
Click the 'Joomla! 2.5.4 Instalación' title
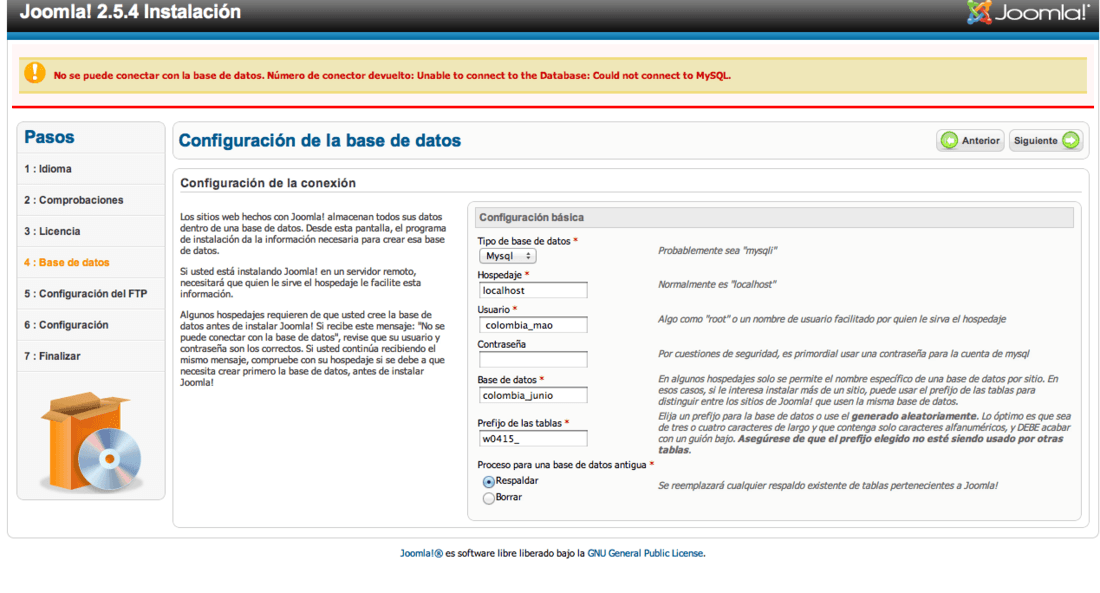point(130,12)
